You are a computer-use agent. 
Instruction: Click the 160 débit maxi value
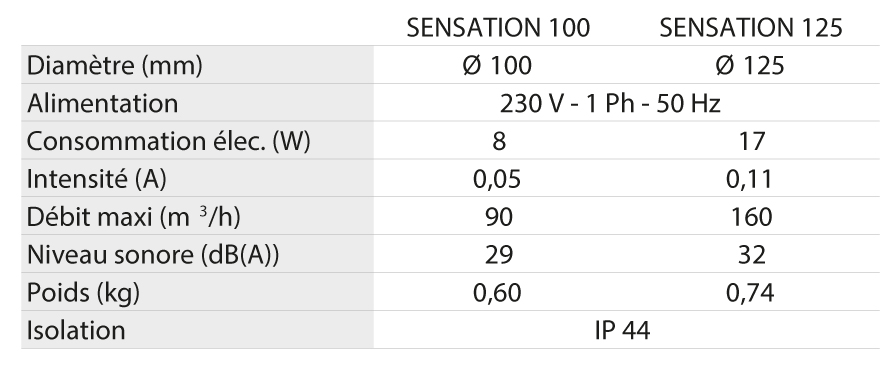[x=751, y=217]
